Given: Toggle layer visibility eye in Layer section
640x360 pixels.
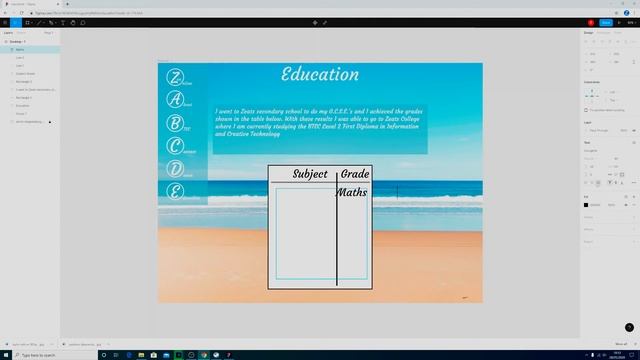Looking at the screenshot, I should [x=634, y=131].
